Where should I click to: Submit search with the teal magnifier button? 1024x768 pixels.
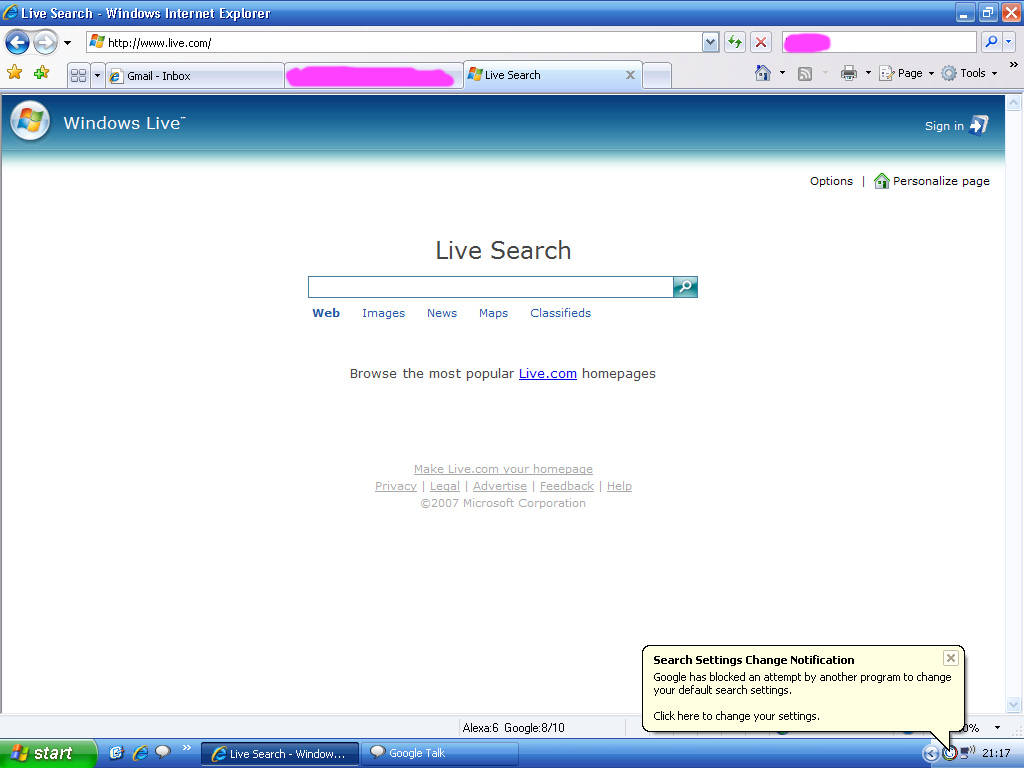[685, 287]
